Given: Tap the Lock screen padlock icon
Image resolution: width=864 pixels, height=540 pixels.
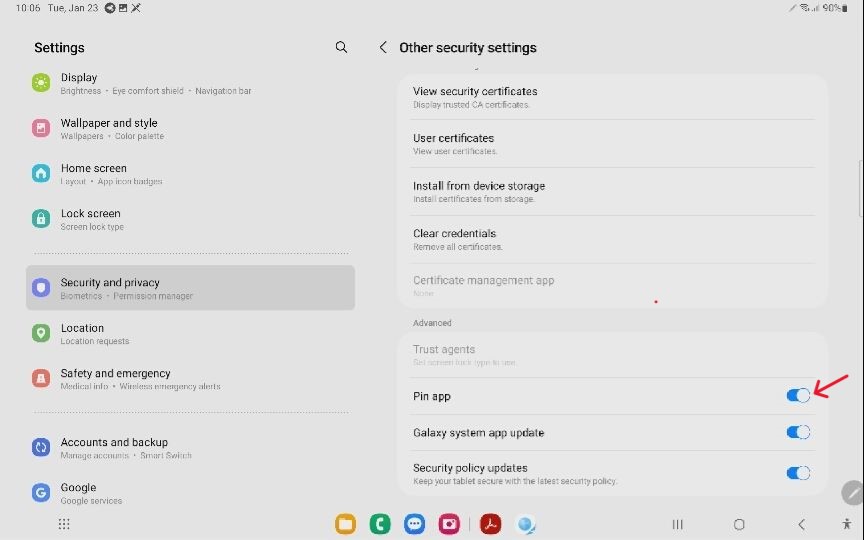Looking at the screenshot, I should click(41, 219).
